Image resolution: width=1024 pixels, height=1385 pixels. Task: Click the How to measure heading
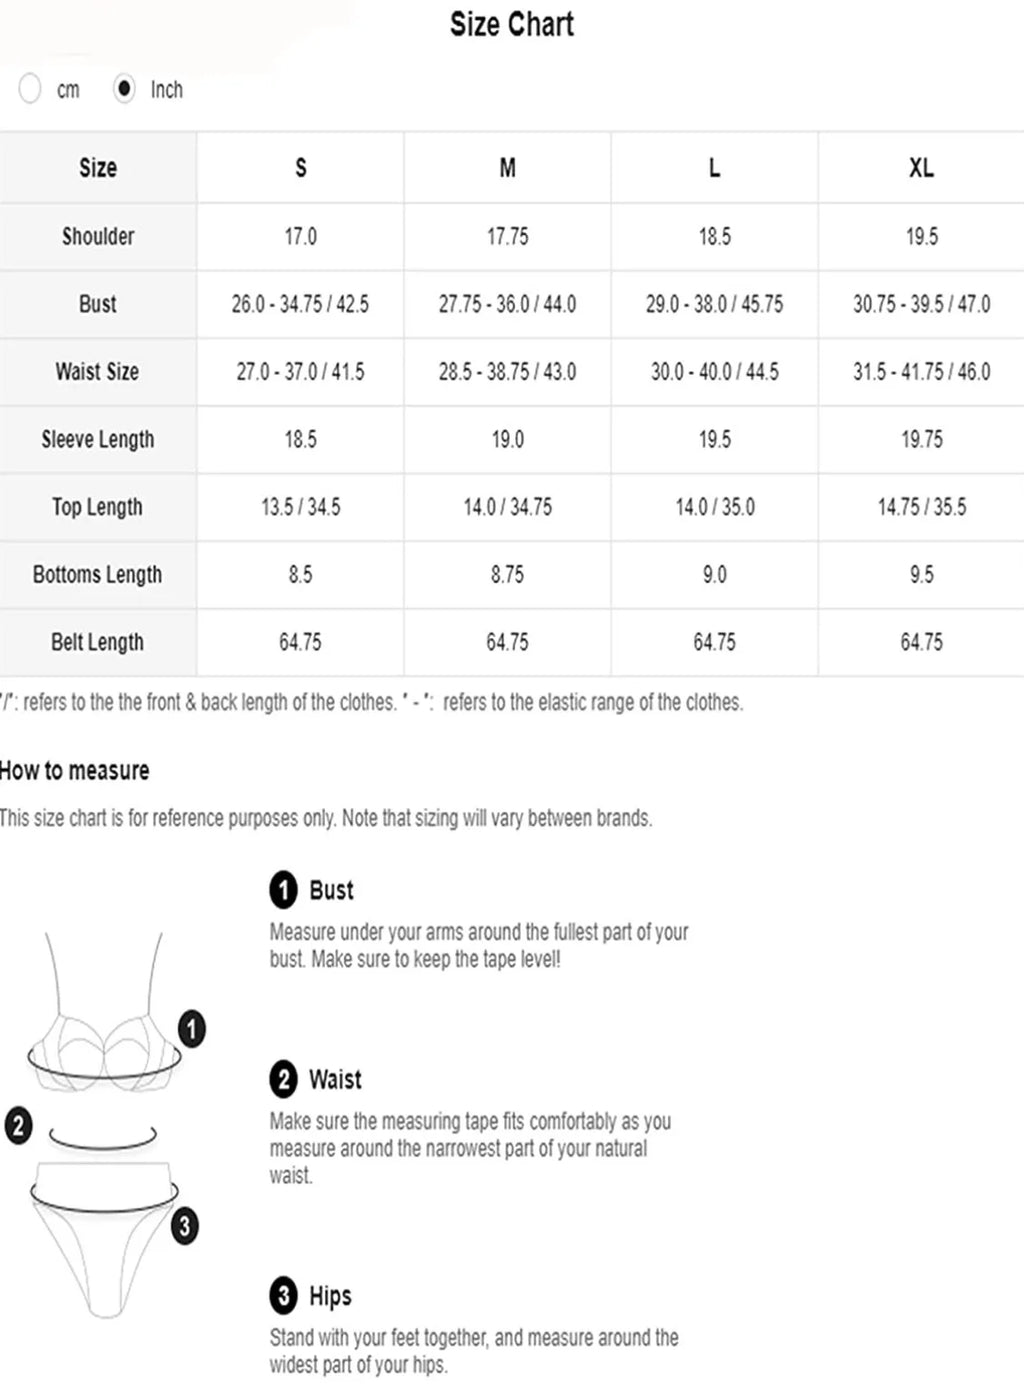coord(75,770)
